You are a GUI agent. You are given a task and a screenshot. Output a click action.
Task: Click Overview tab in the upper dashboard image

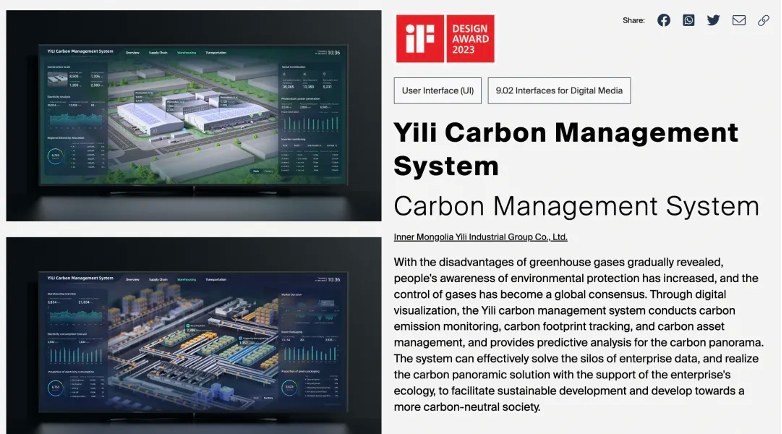coord(132,52)
